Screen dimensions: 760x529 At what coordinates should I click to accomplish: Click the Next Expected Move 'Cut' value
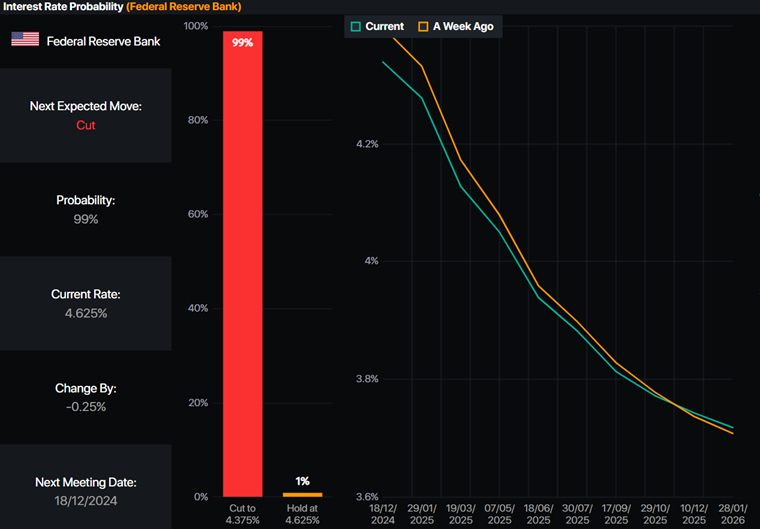pyautogui.click(x=85, y=125)
